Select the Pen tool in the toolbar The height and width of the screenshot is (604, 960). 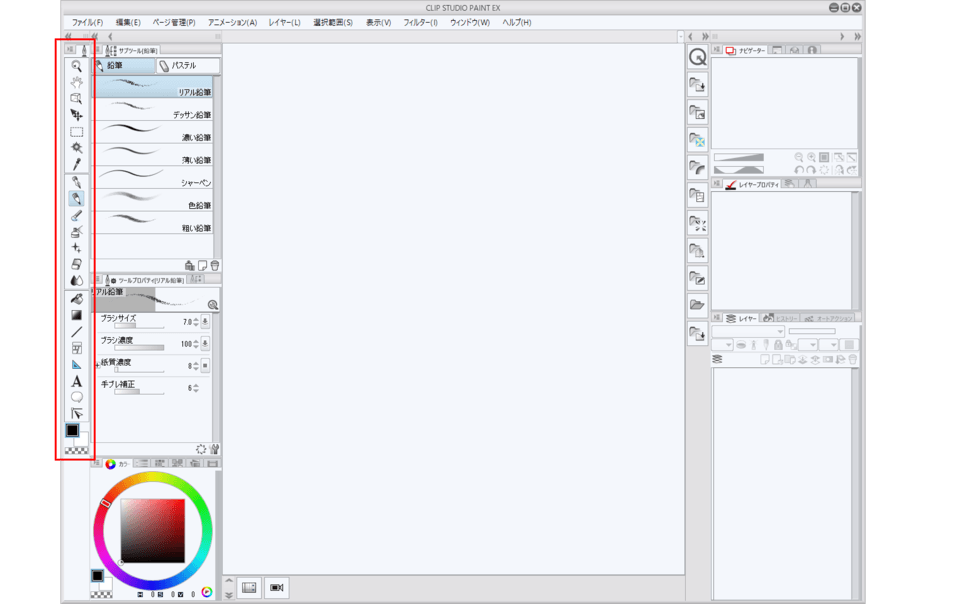[x=78, y=199]
